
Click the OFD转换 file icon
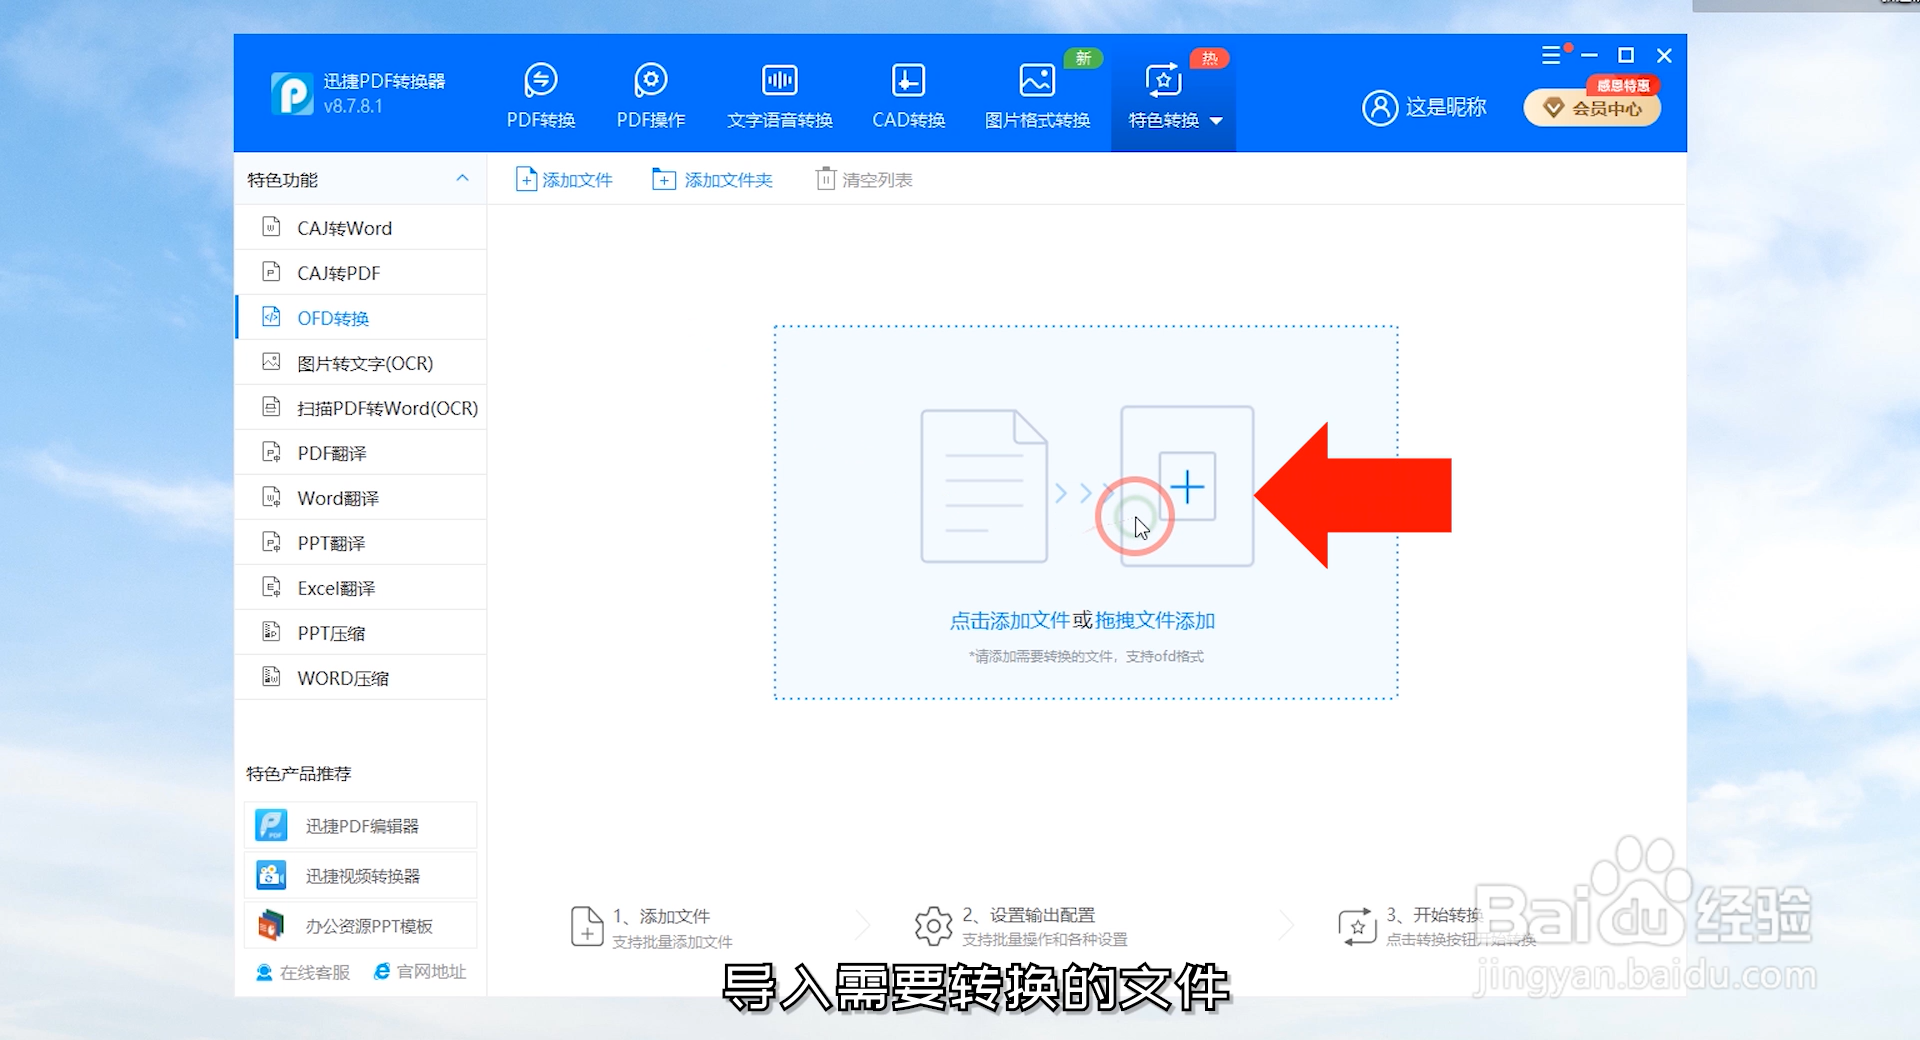tap(271, 317)
